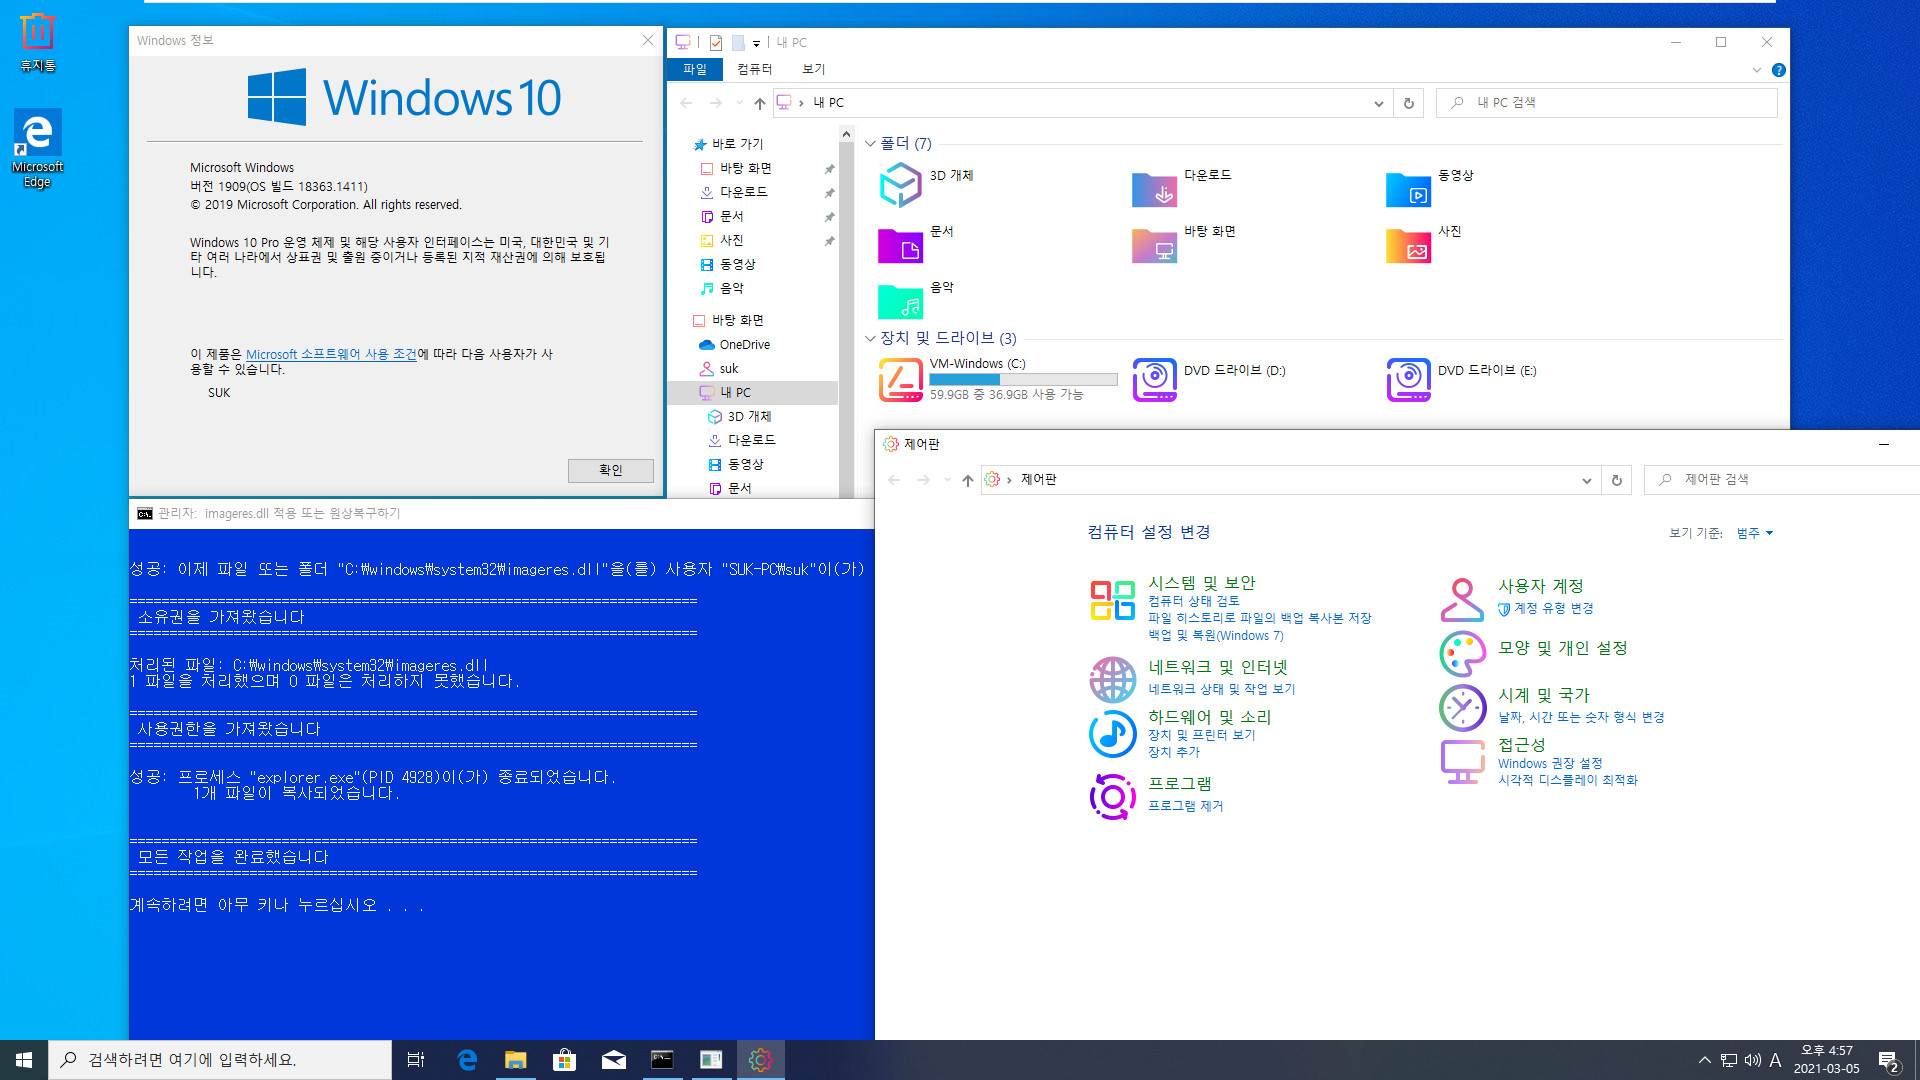The height and width of the screenshot is (1080, 1920).
Task: Click the Windows Start button
Action: click(x=24, y=1060)
